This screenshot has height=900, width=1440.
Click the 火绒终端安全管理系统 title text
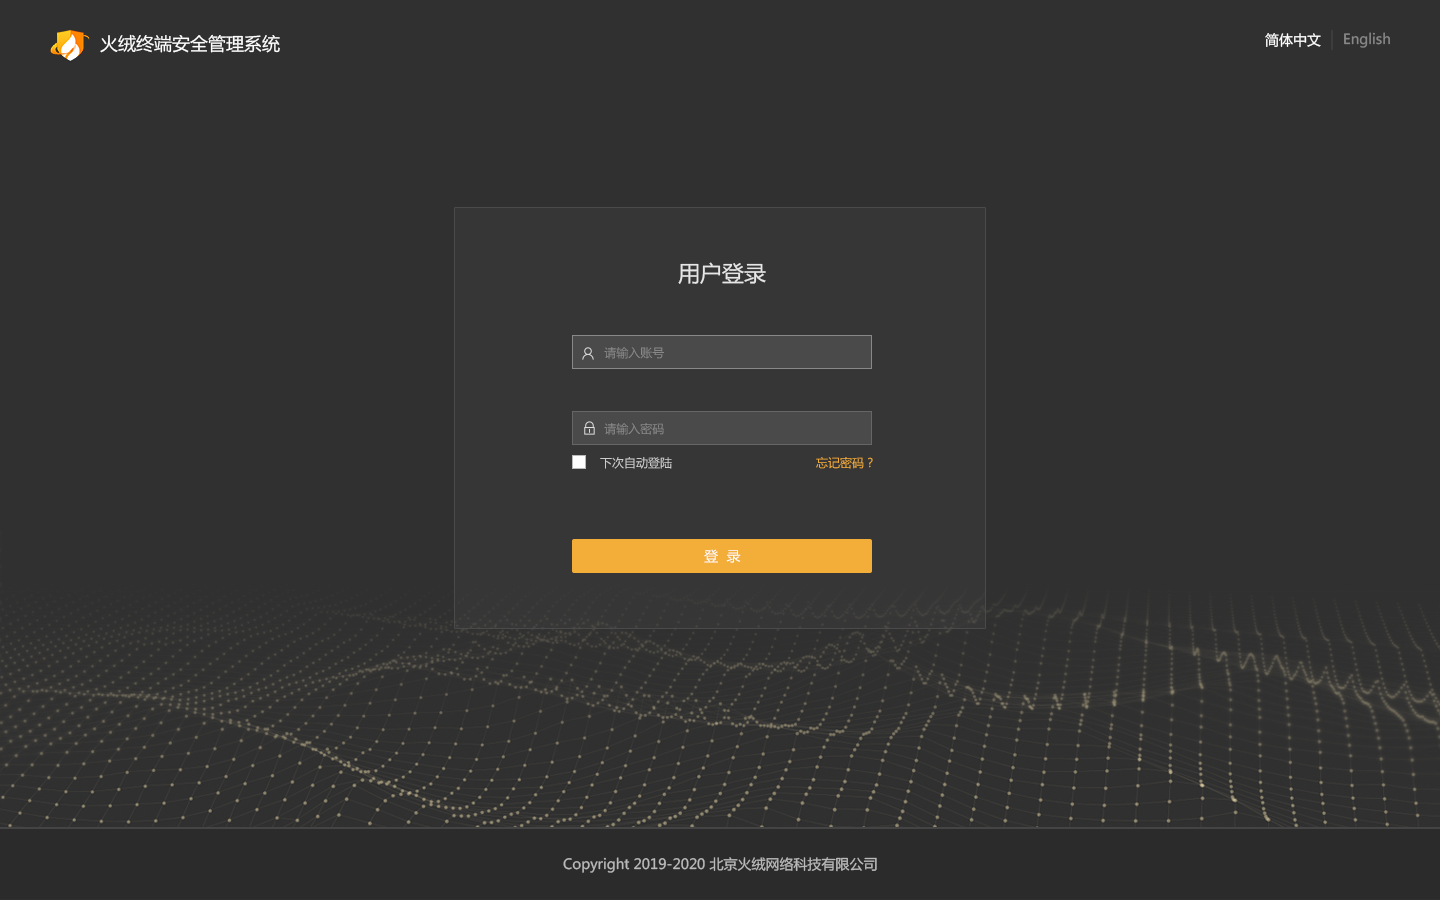coord(190,44)
